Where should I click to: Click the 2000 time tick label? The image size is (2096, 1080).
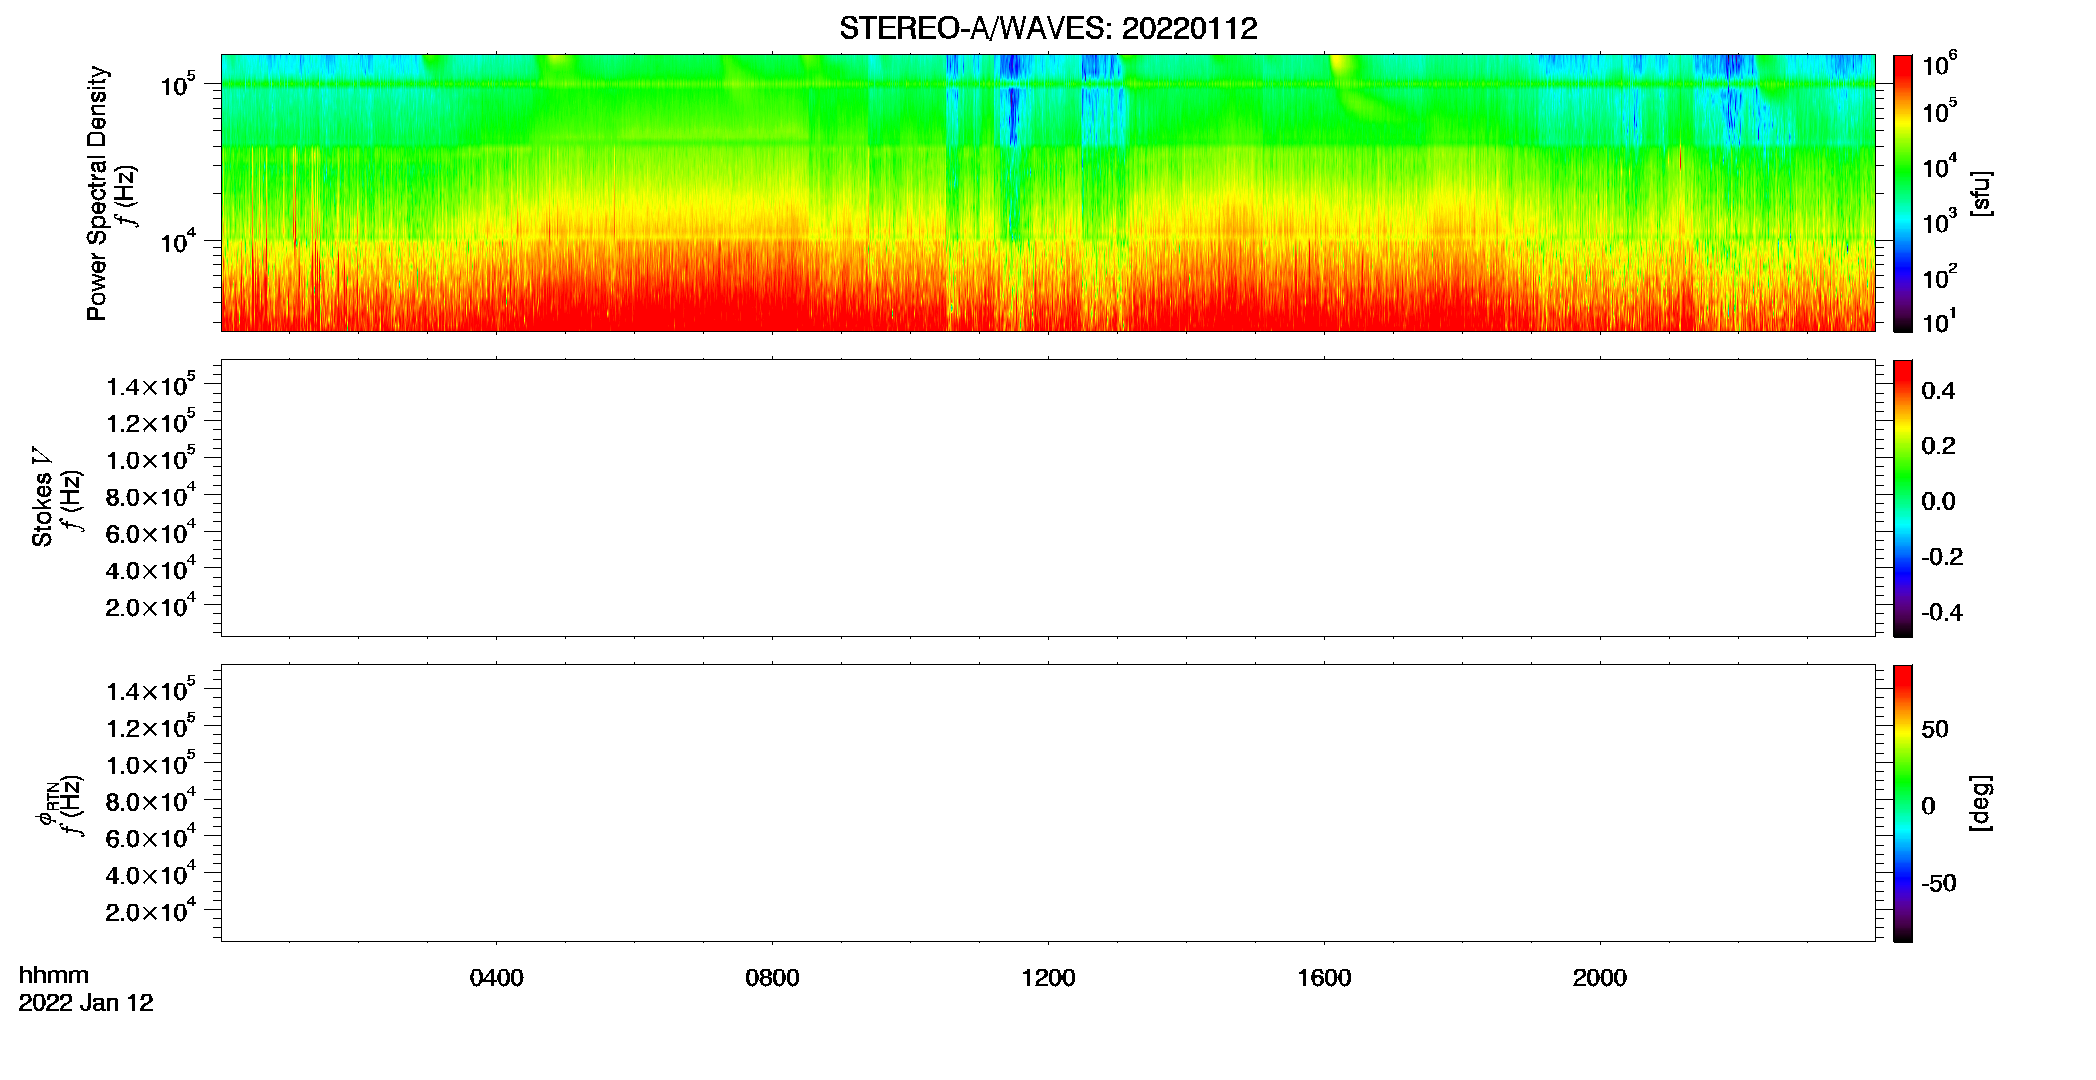point(1600,978)
